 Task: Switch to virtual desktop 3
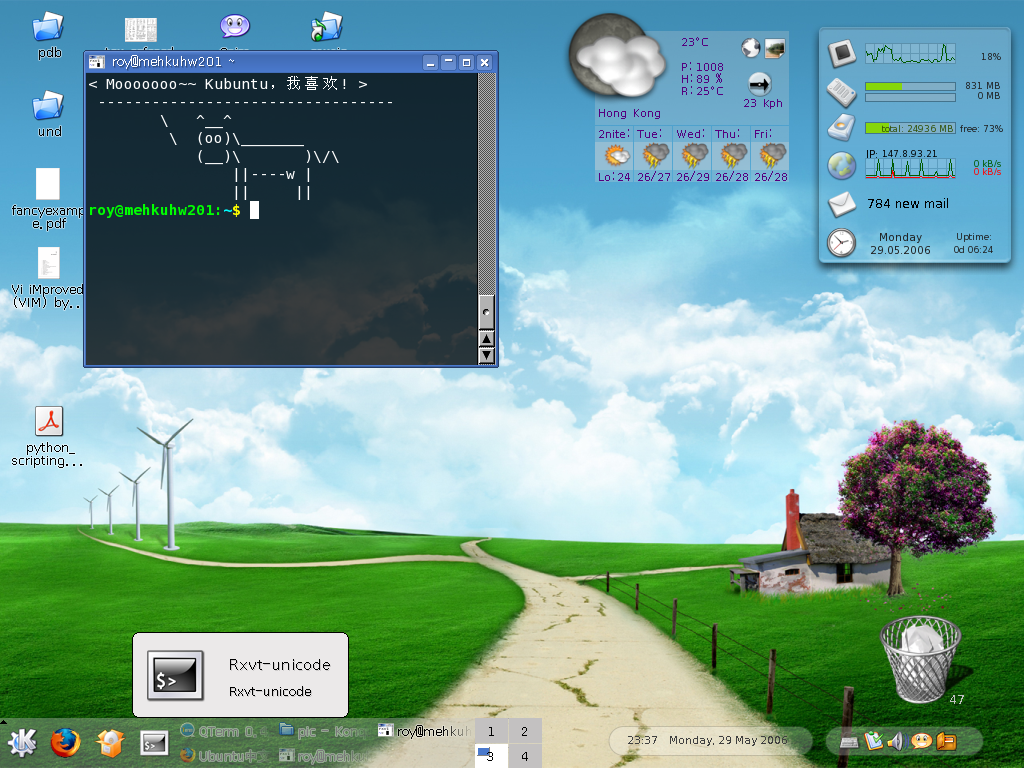pos(491,756)
